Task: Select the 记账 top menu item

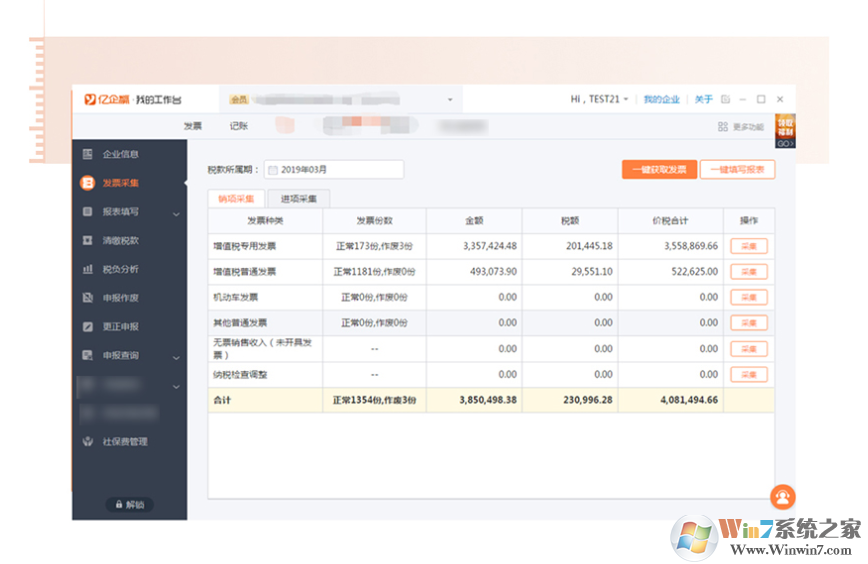Action: (x=239, y=126)
